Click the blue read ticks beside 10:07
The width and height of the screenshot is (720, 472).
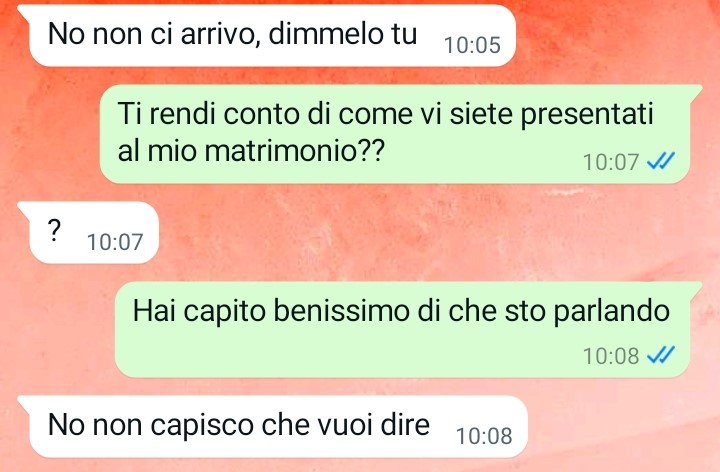click(660, 161)
